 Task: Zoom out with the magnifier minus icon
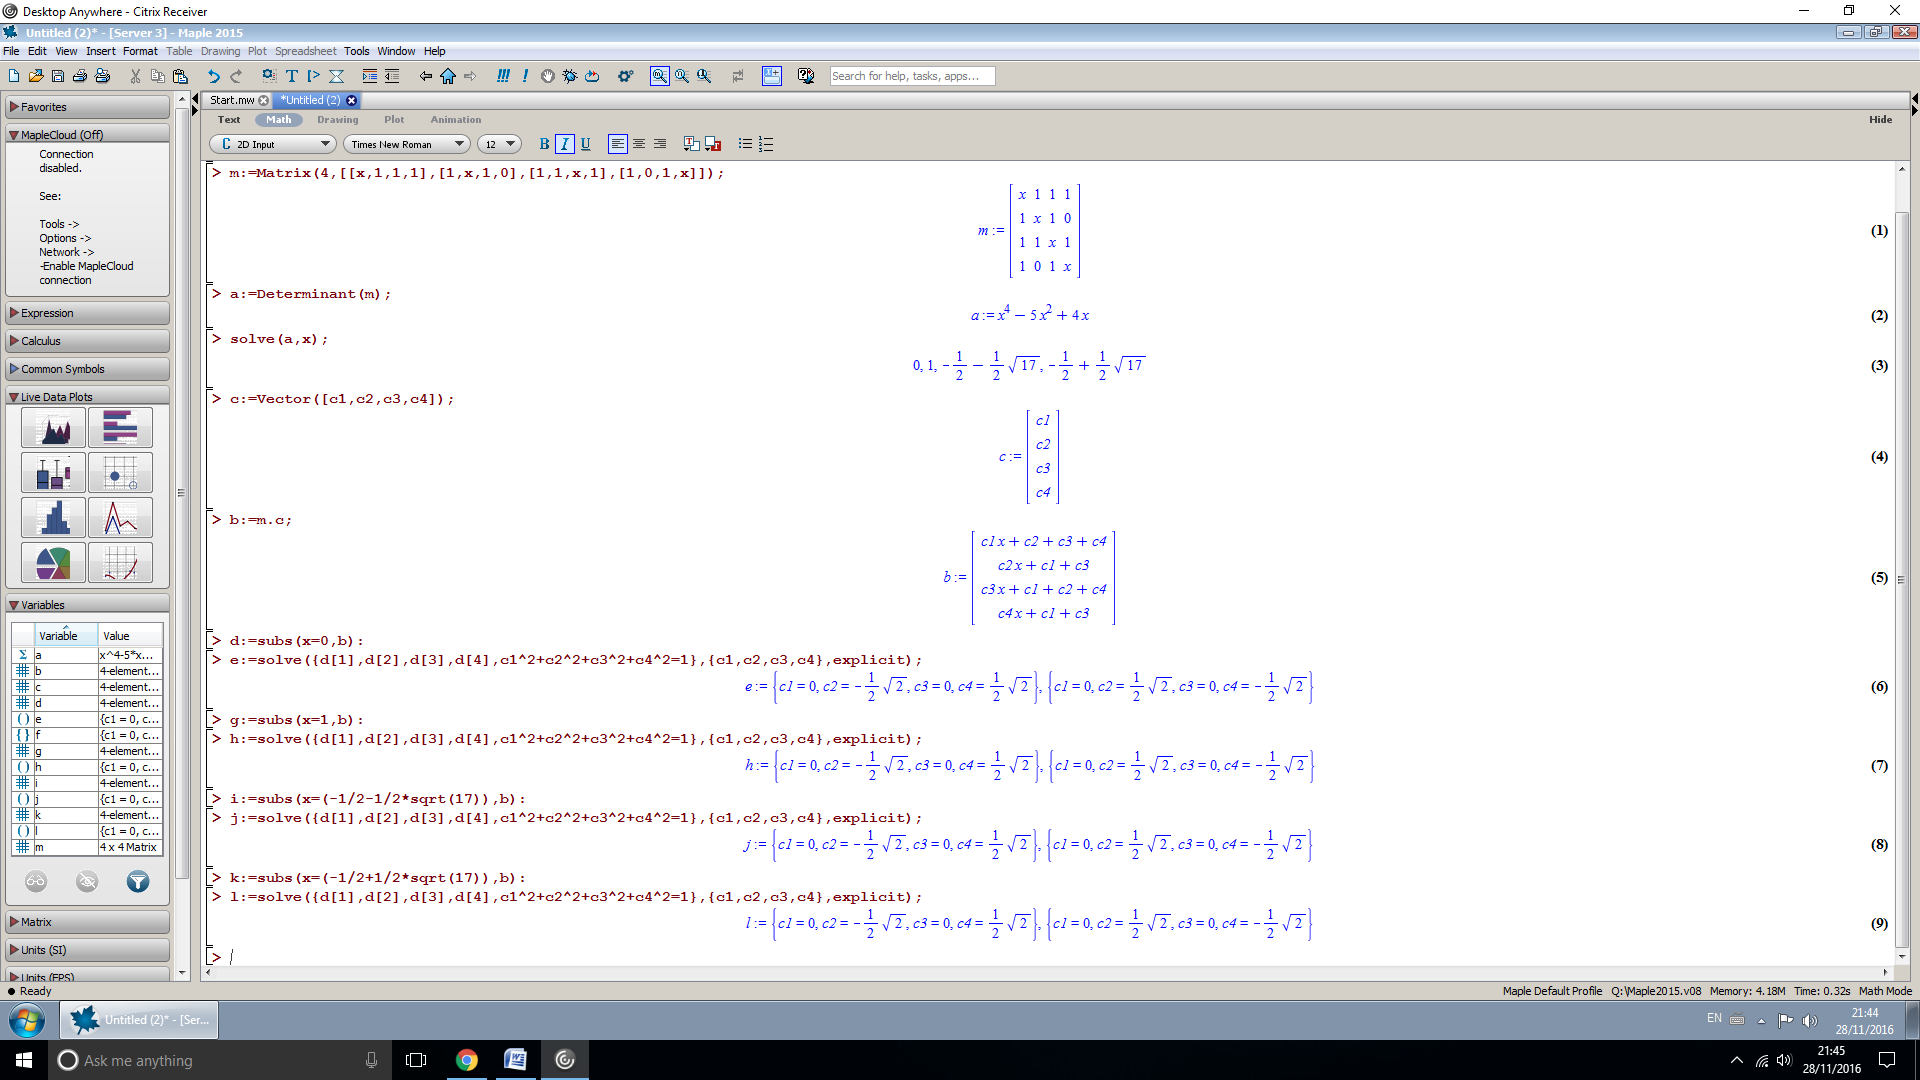(x=704, y=76)
